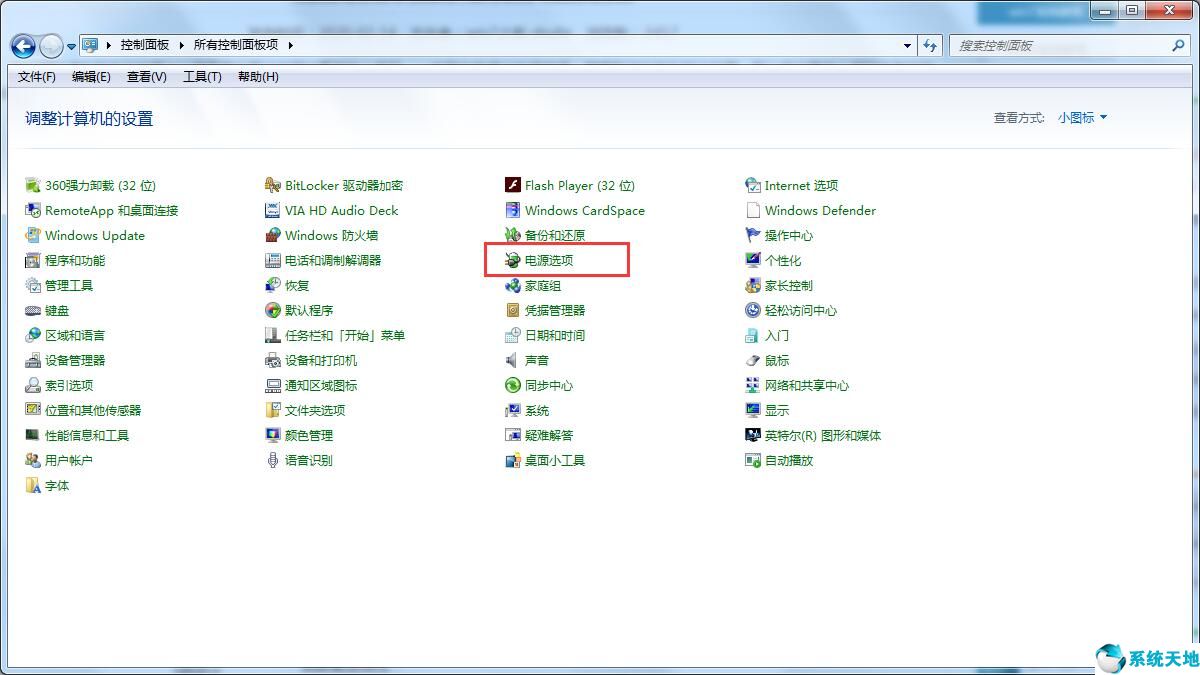This screenshot has height=675, width=1200.
Task: Click the Windows Defender icon
Action: 753,210
